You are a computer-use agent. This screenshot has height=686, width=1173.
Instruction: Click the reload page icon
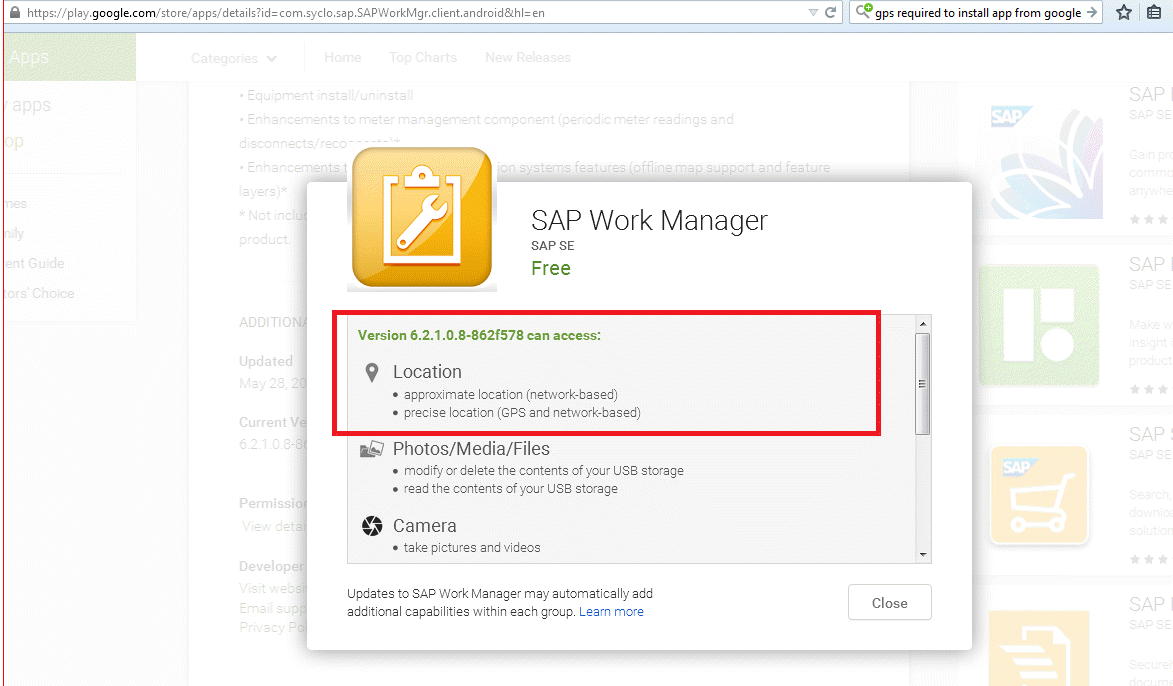point(830,13)
